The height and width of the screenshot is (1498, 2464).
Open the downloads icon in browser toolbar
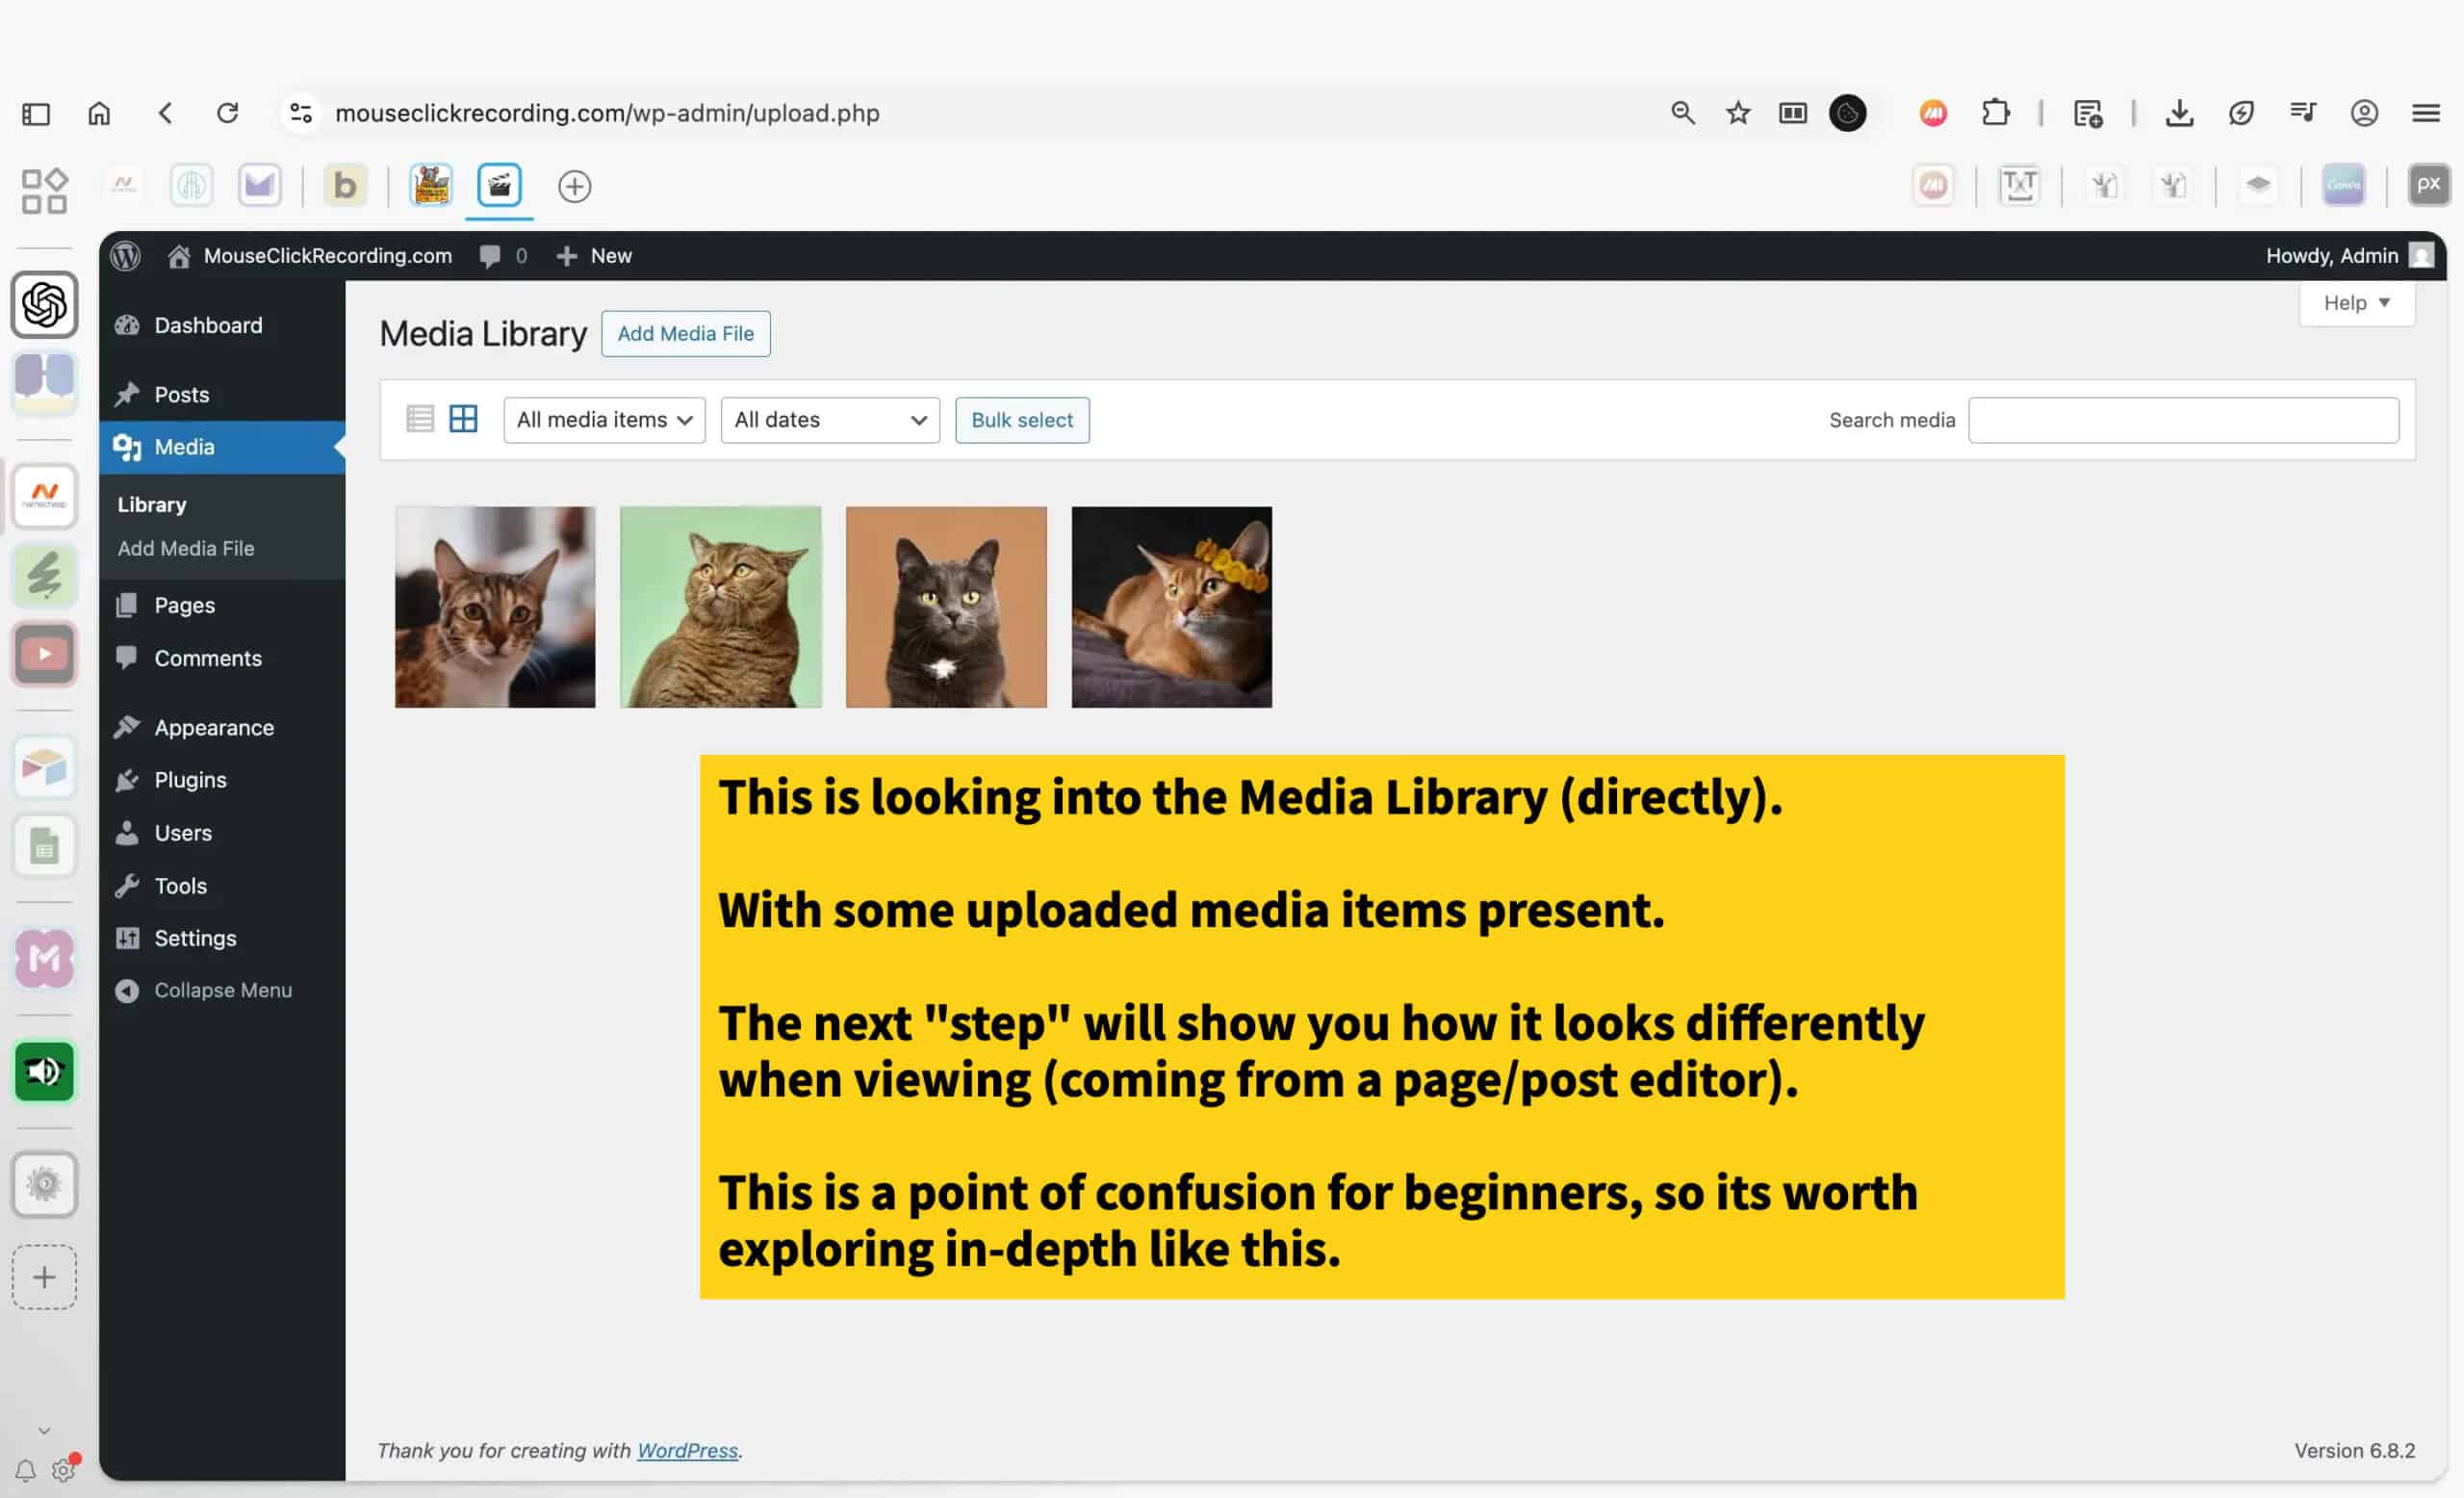(x=2179, y=113)
